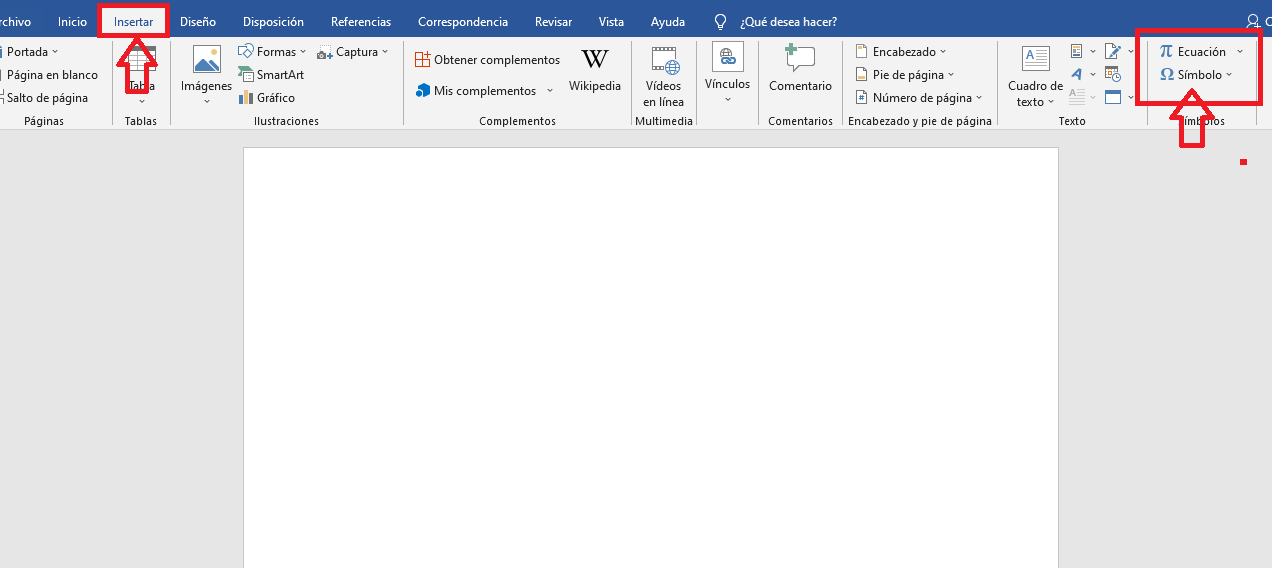Open the Revisar tab
Screen dimensions: 1272x568
coord(553,21)
